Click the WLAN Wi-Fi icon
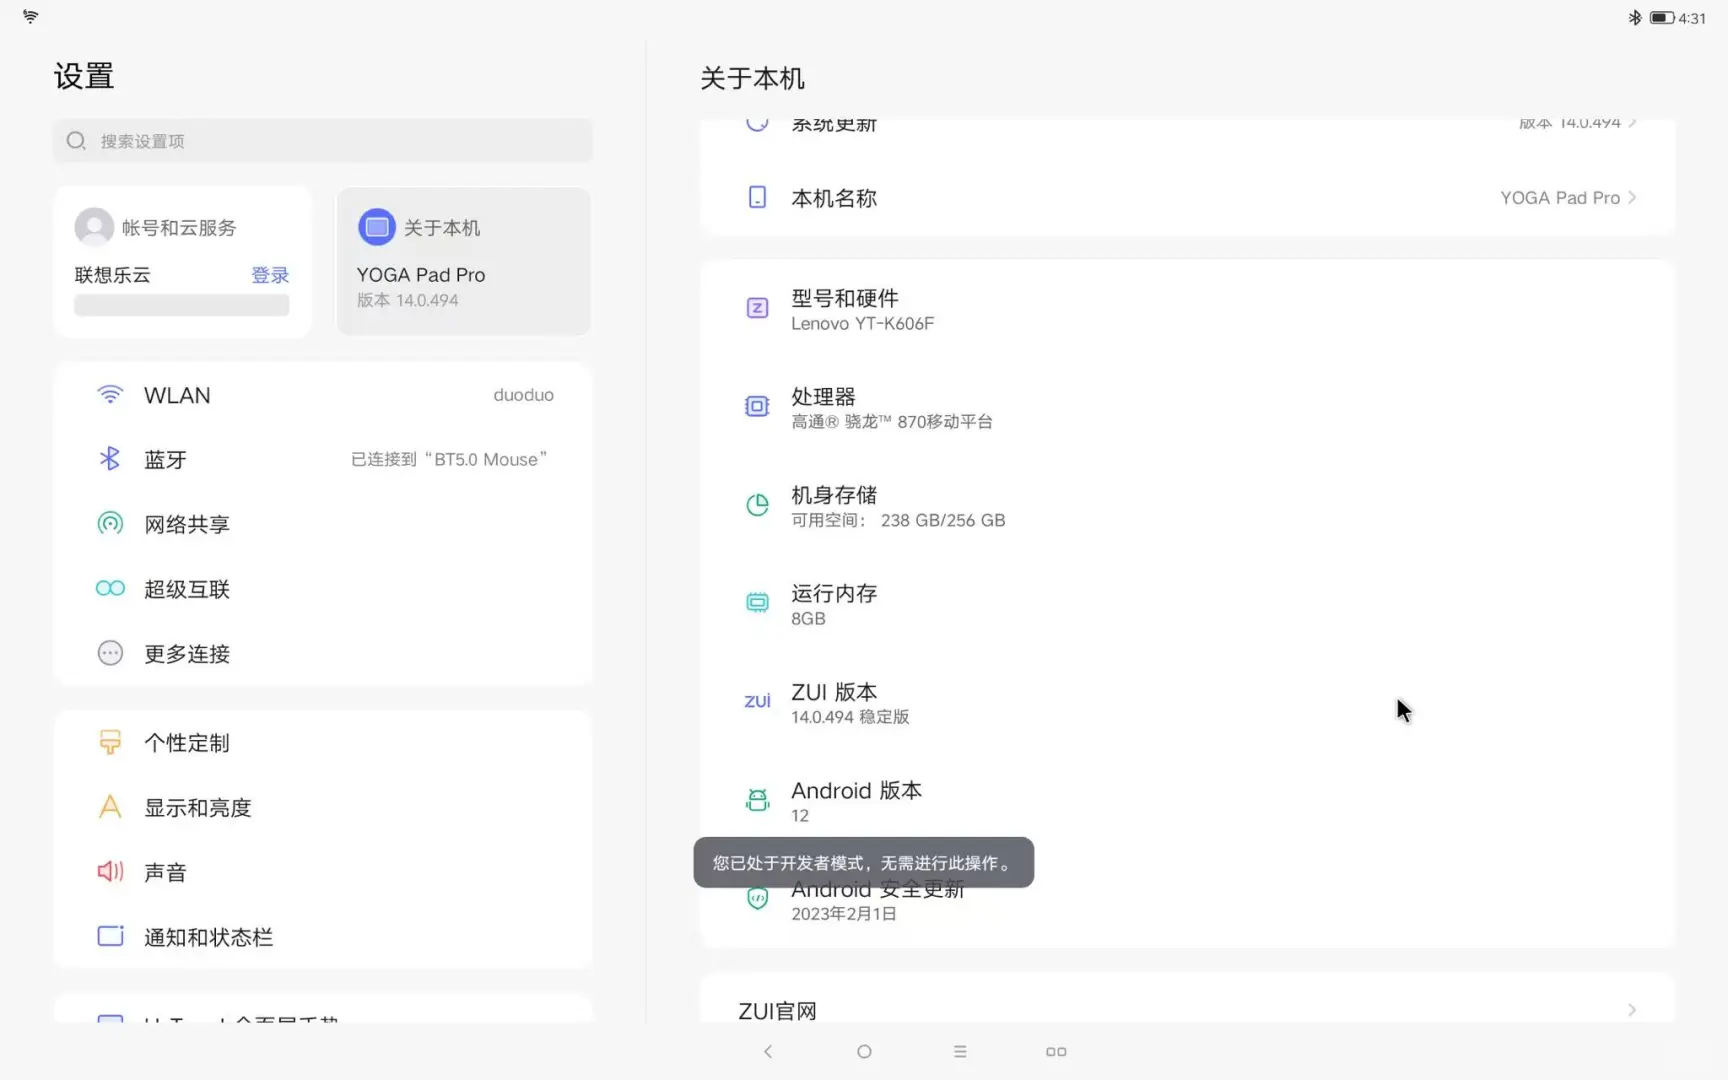 (x=110, y=395)
